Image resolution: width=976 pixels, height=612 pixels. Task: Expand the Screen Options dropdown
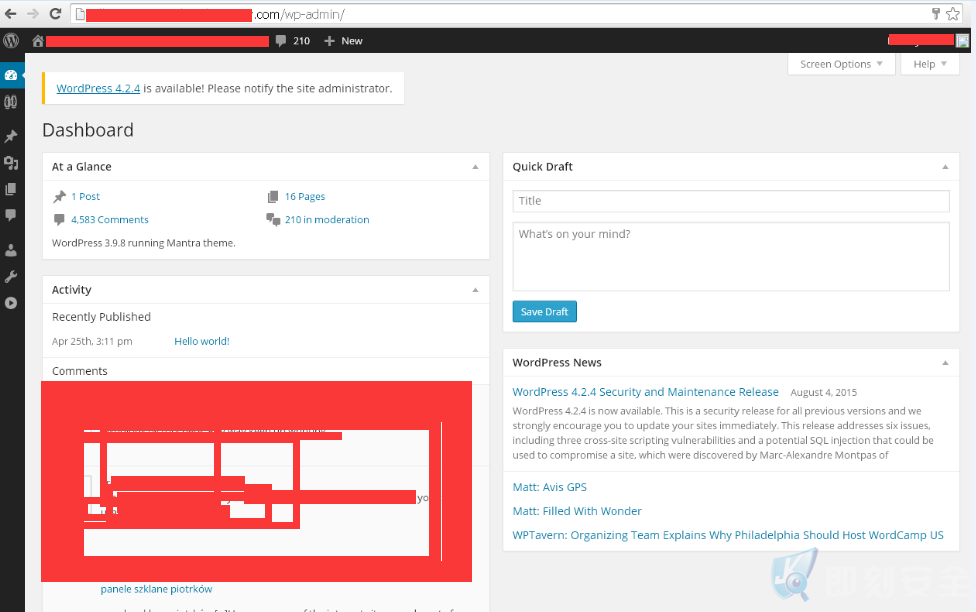click(841, 64)
